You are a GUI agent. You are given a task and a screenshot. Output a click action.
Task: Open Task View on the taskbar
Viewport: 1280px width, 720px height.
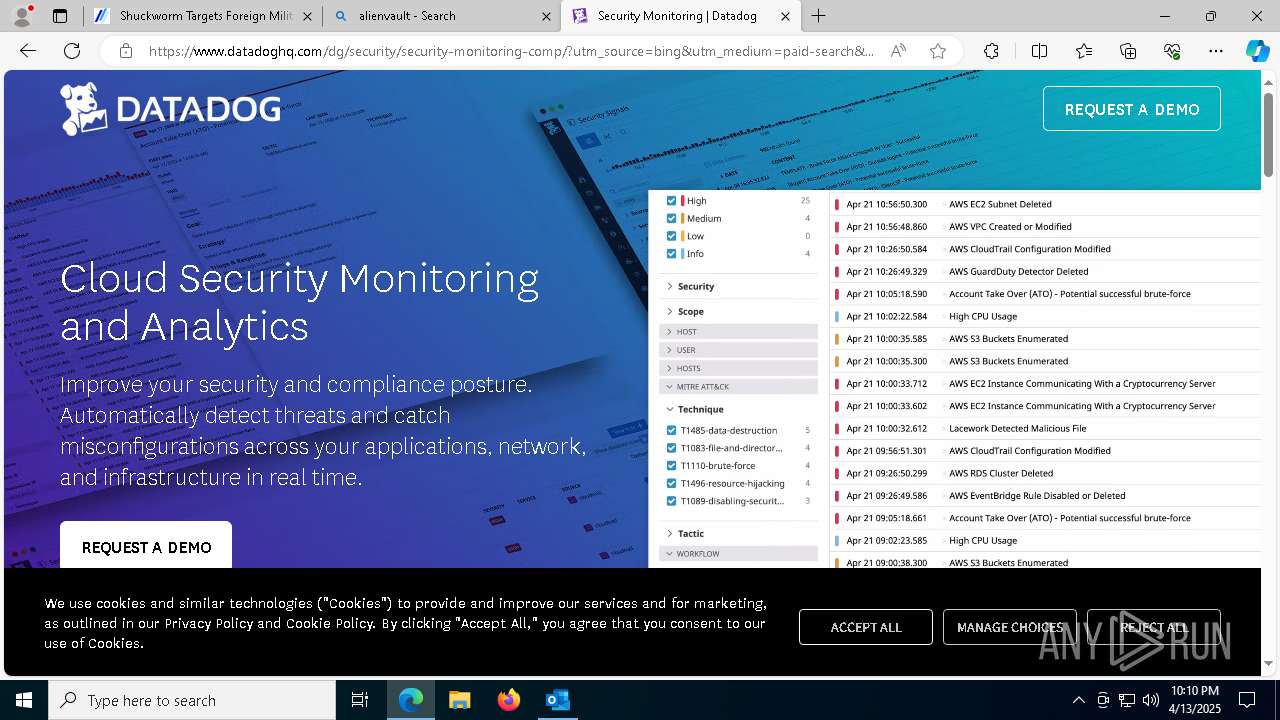pyautogui.click(x=360, y=700)
